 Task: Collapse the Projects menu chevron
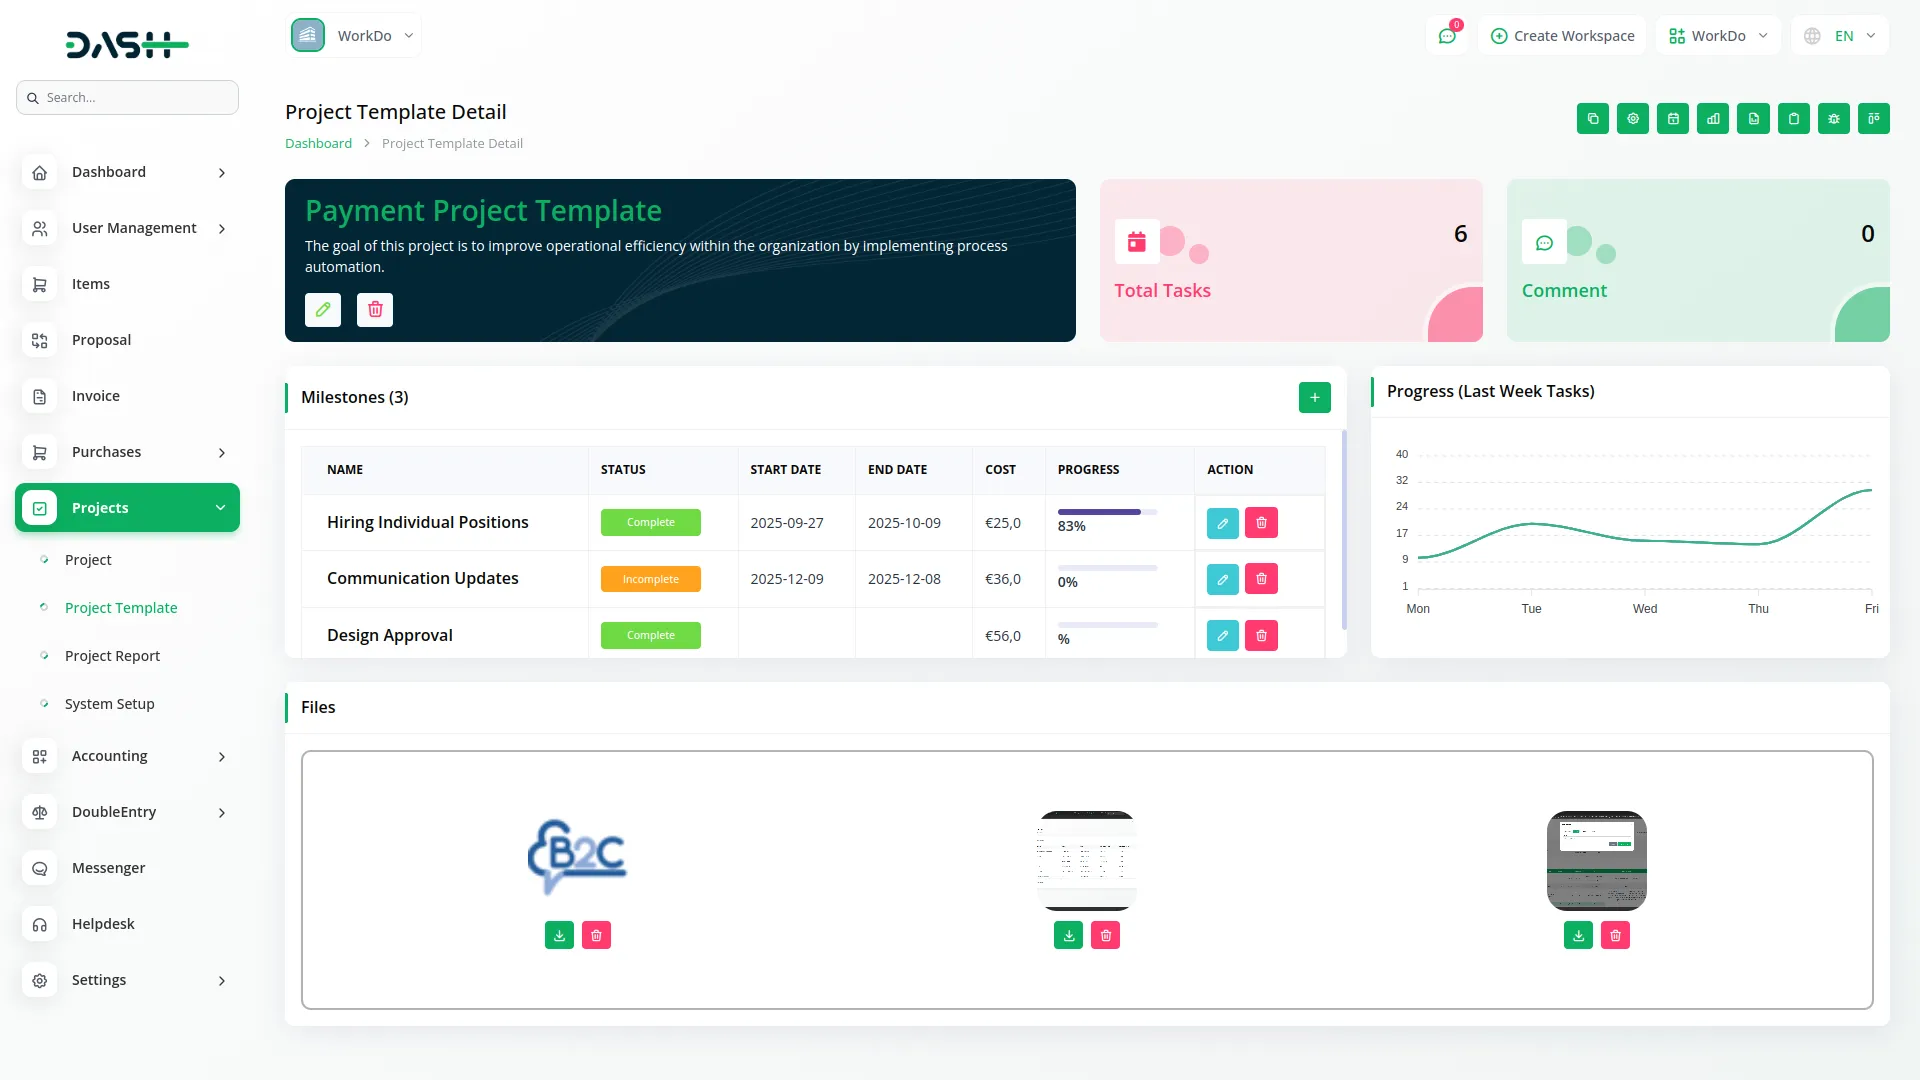(x=220, y=507)
